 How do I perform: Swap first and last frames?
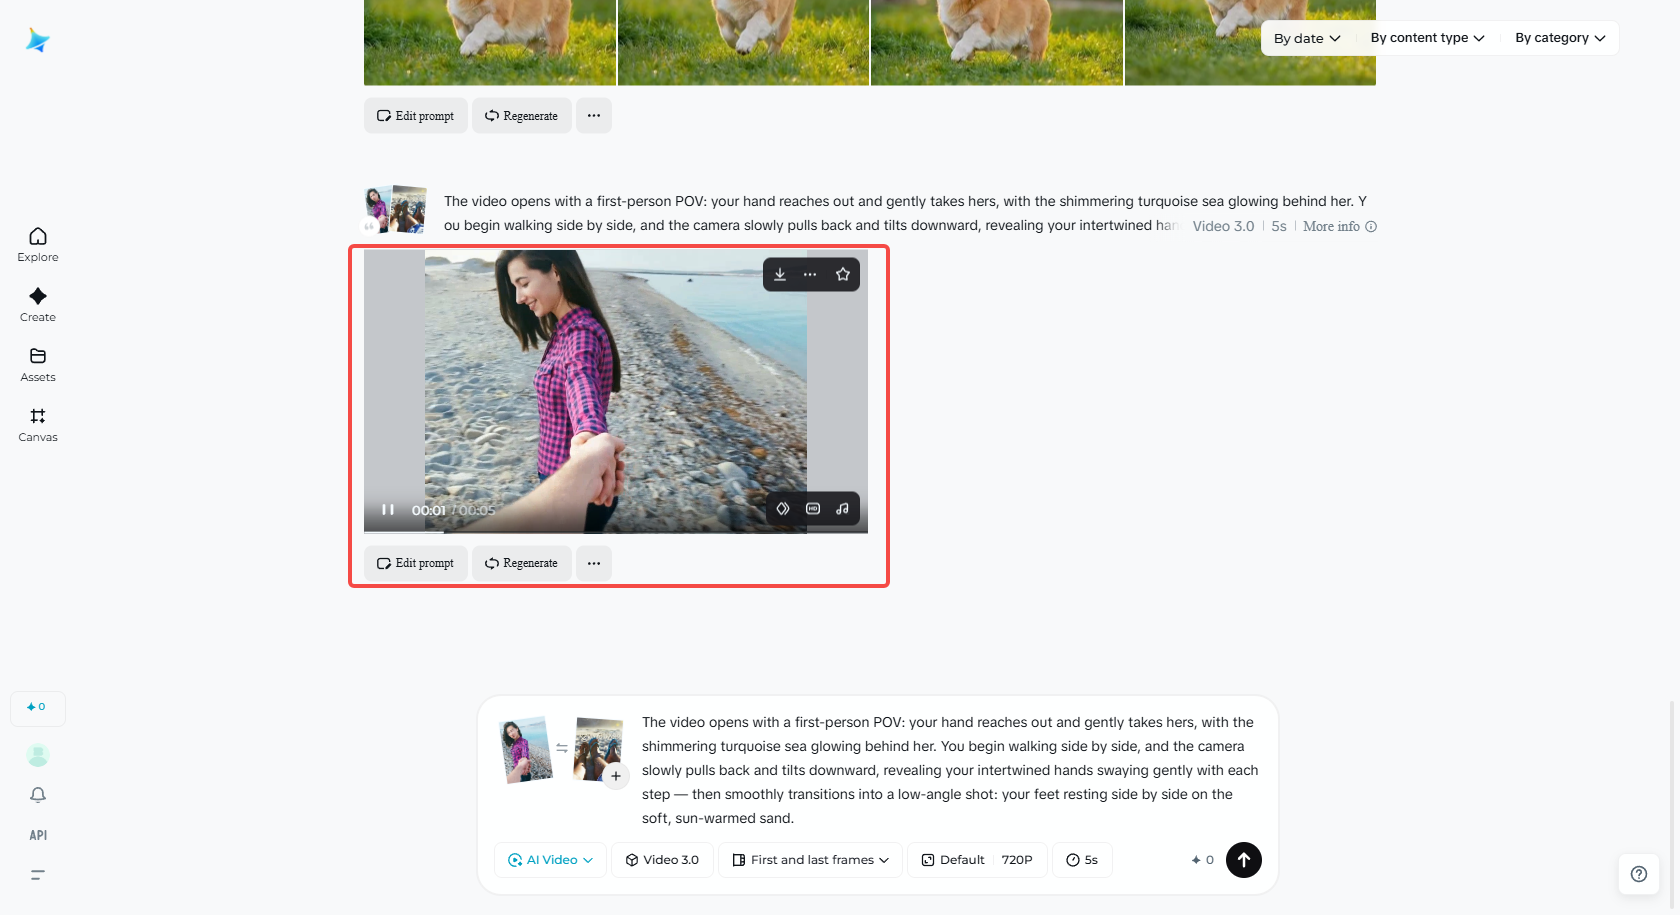click(562, 748)
